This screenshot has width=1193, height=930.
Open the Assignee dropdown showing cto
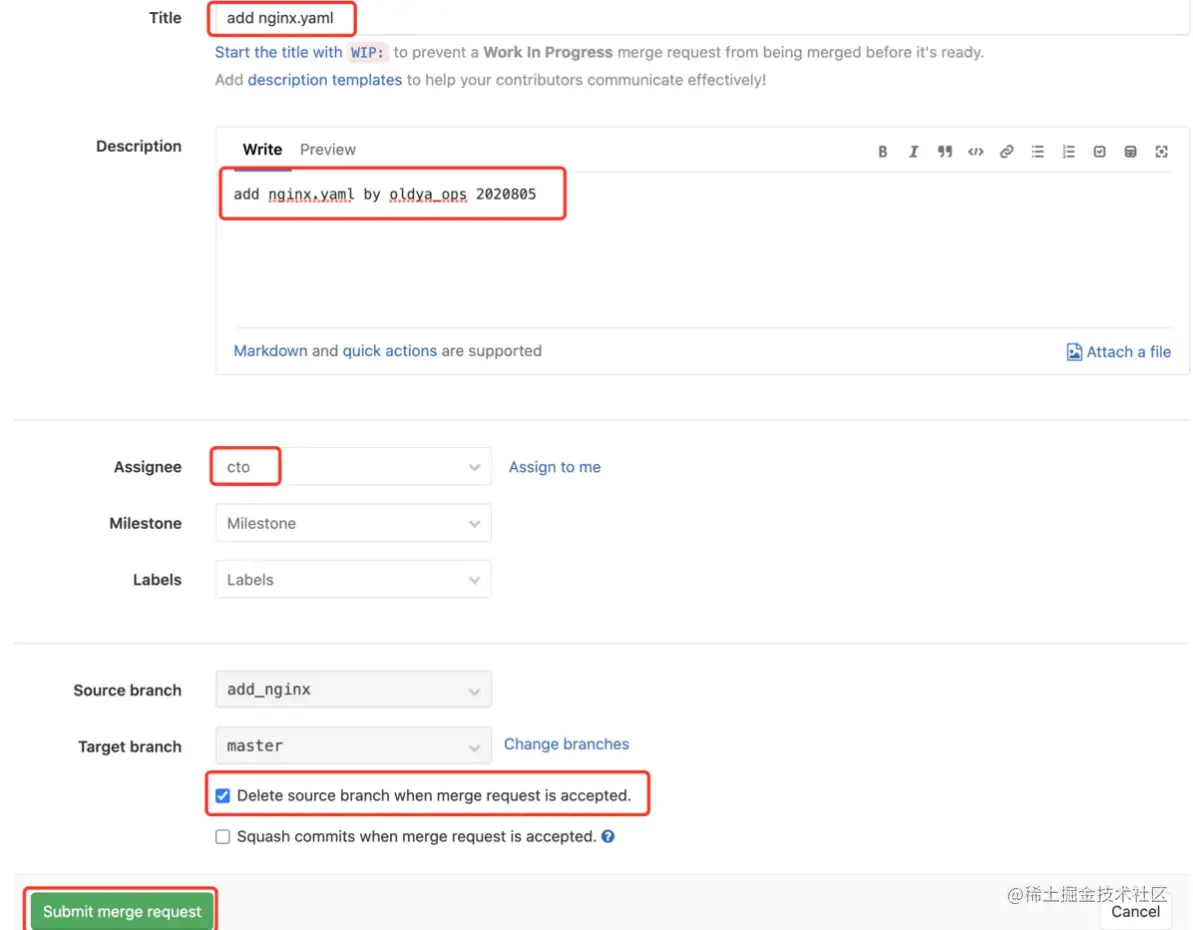coord(353,467)
